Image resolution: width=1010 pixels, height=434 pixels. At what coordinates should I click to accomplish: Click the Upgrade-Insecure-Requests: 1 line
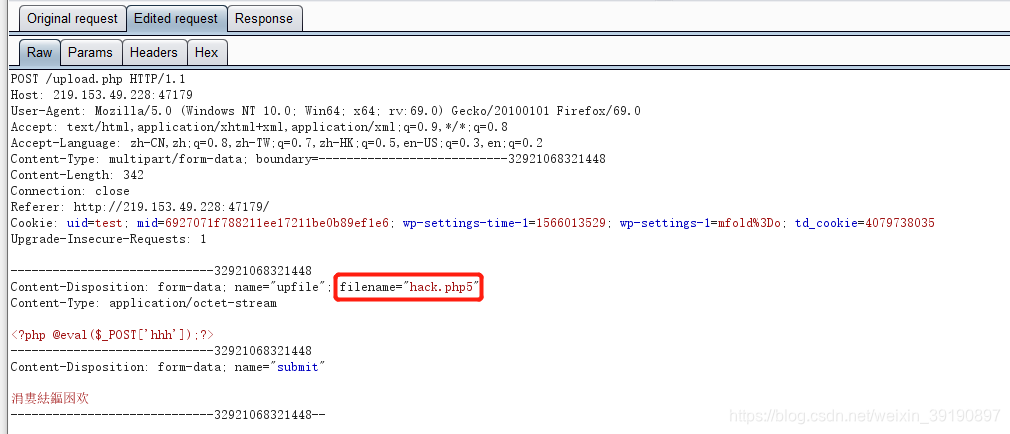coord(109,239)
